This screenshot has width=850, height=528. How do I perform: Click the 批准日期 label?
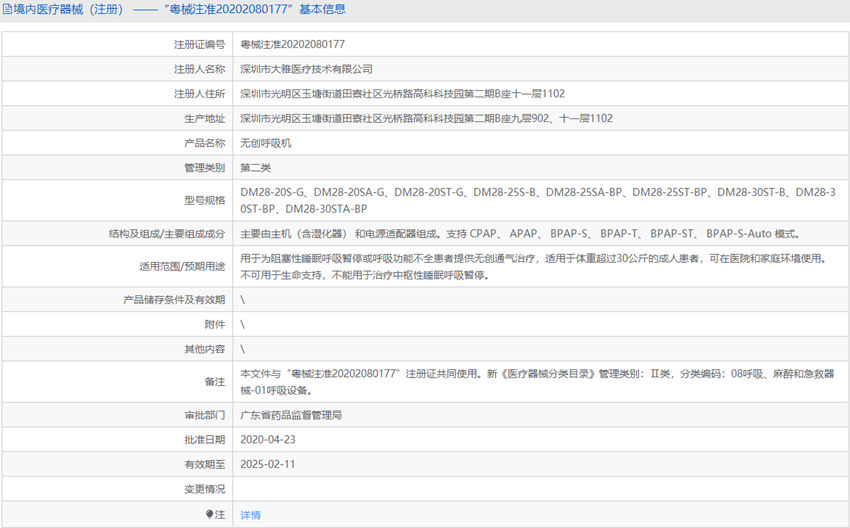(204, 440)
